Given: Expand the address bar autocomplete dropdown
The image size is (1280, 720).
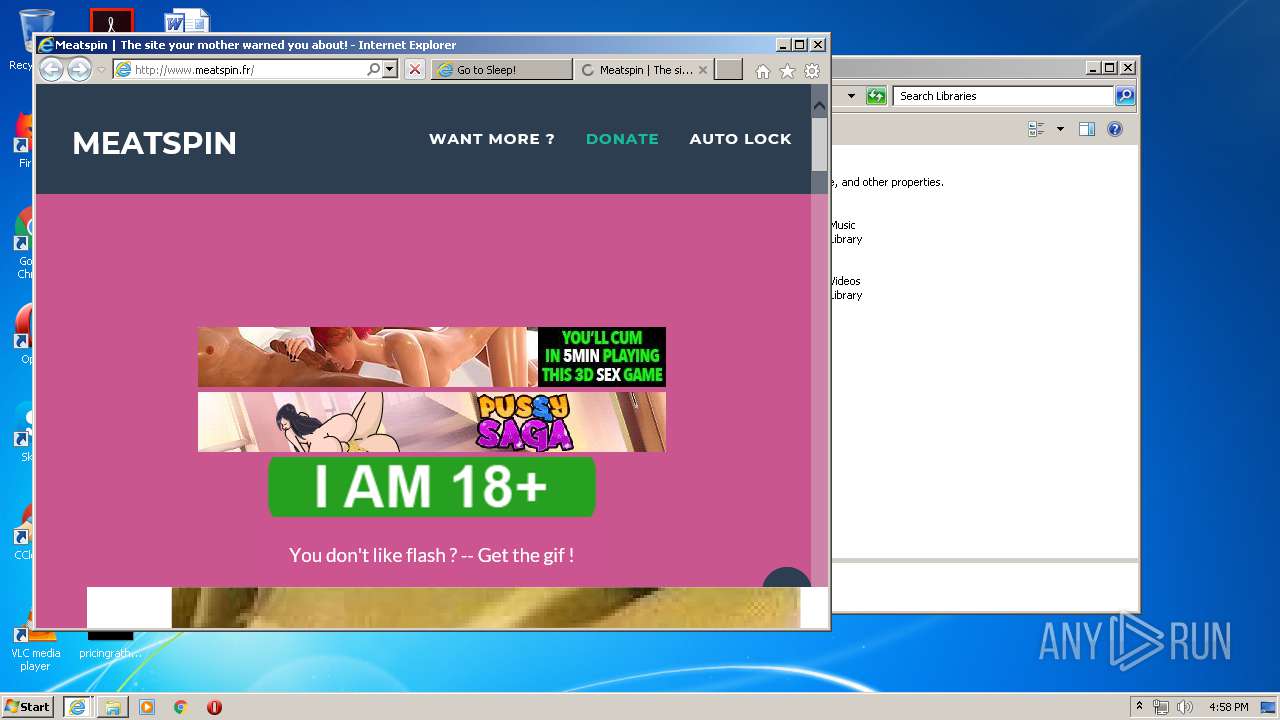Looking at the screenshot, I should coord(390,69).
